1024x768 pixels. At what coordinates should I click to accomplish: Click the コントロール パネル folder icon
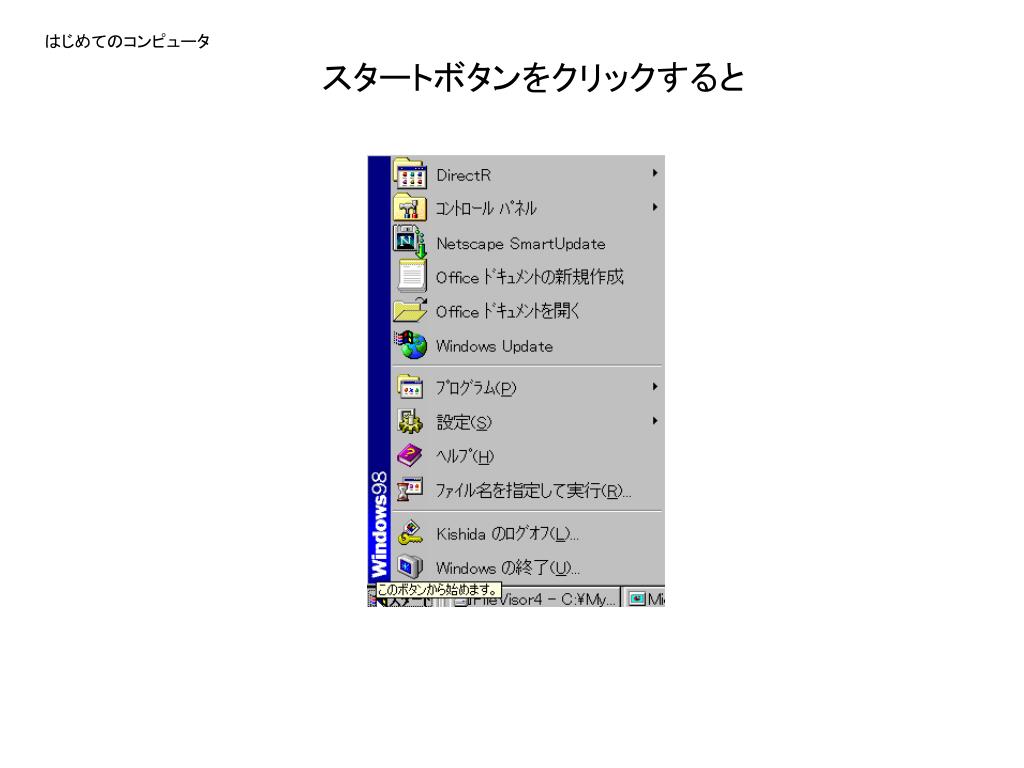pyautogui.click(x=410, y=208)
